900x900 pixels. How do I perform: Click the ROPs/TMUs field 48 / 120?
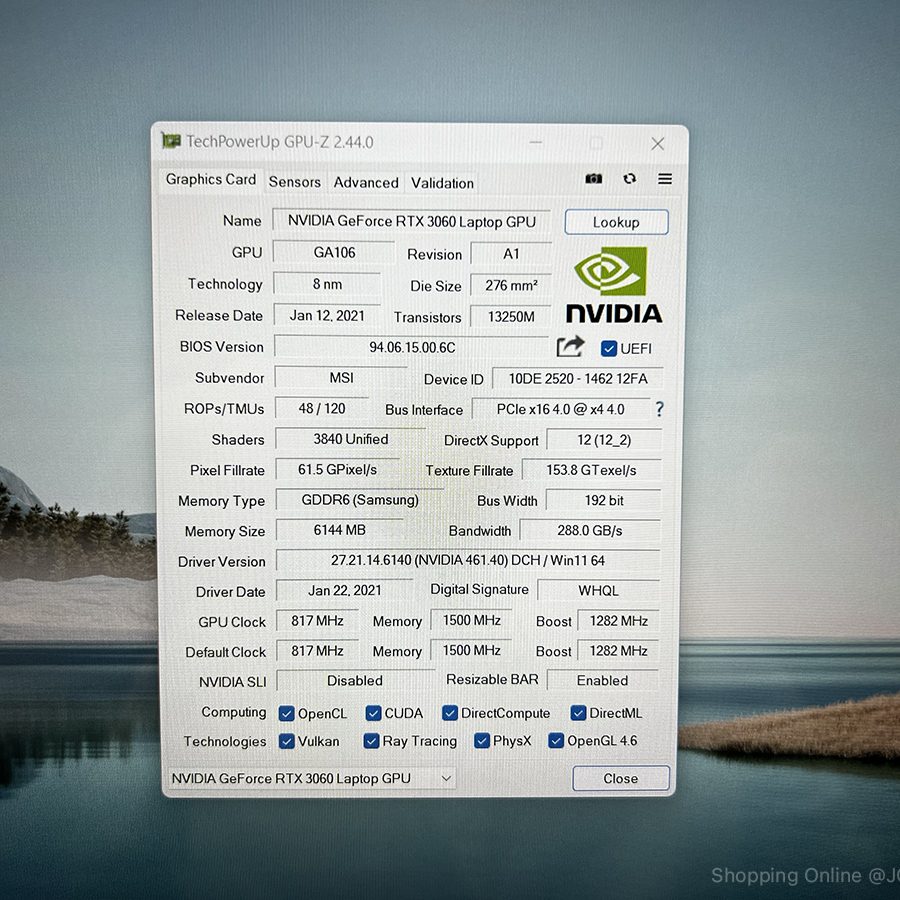click(321, 408)
